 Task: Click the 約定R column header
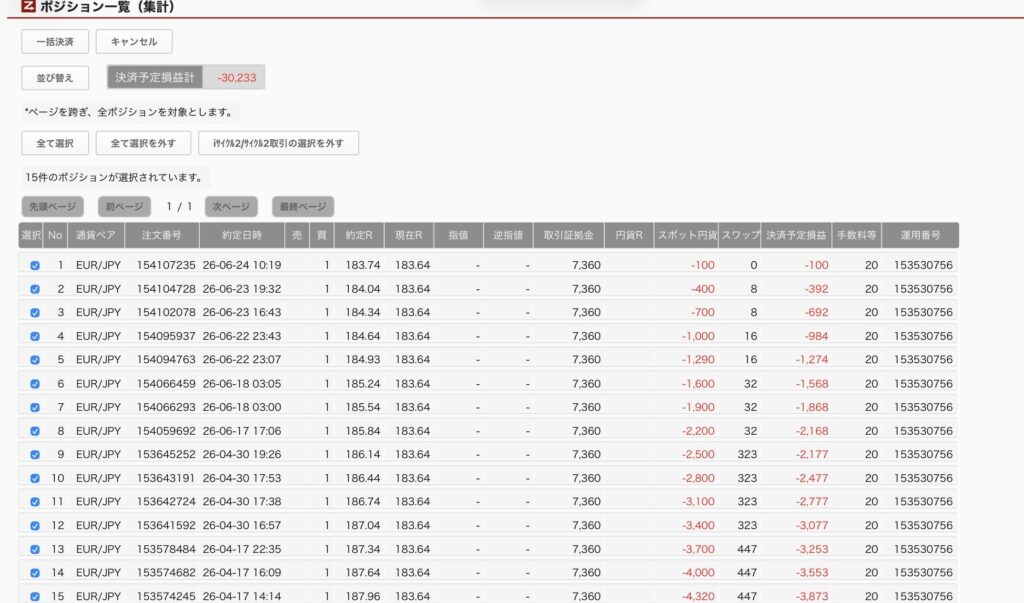coord(359,235)
